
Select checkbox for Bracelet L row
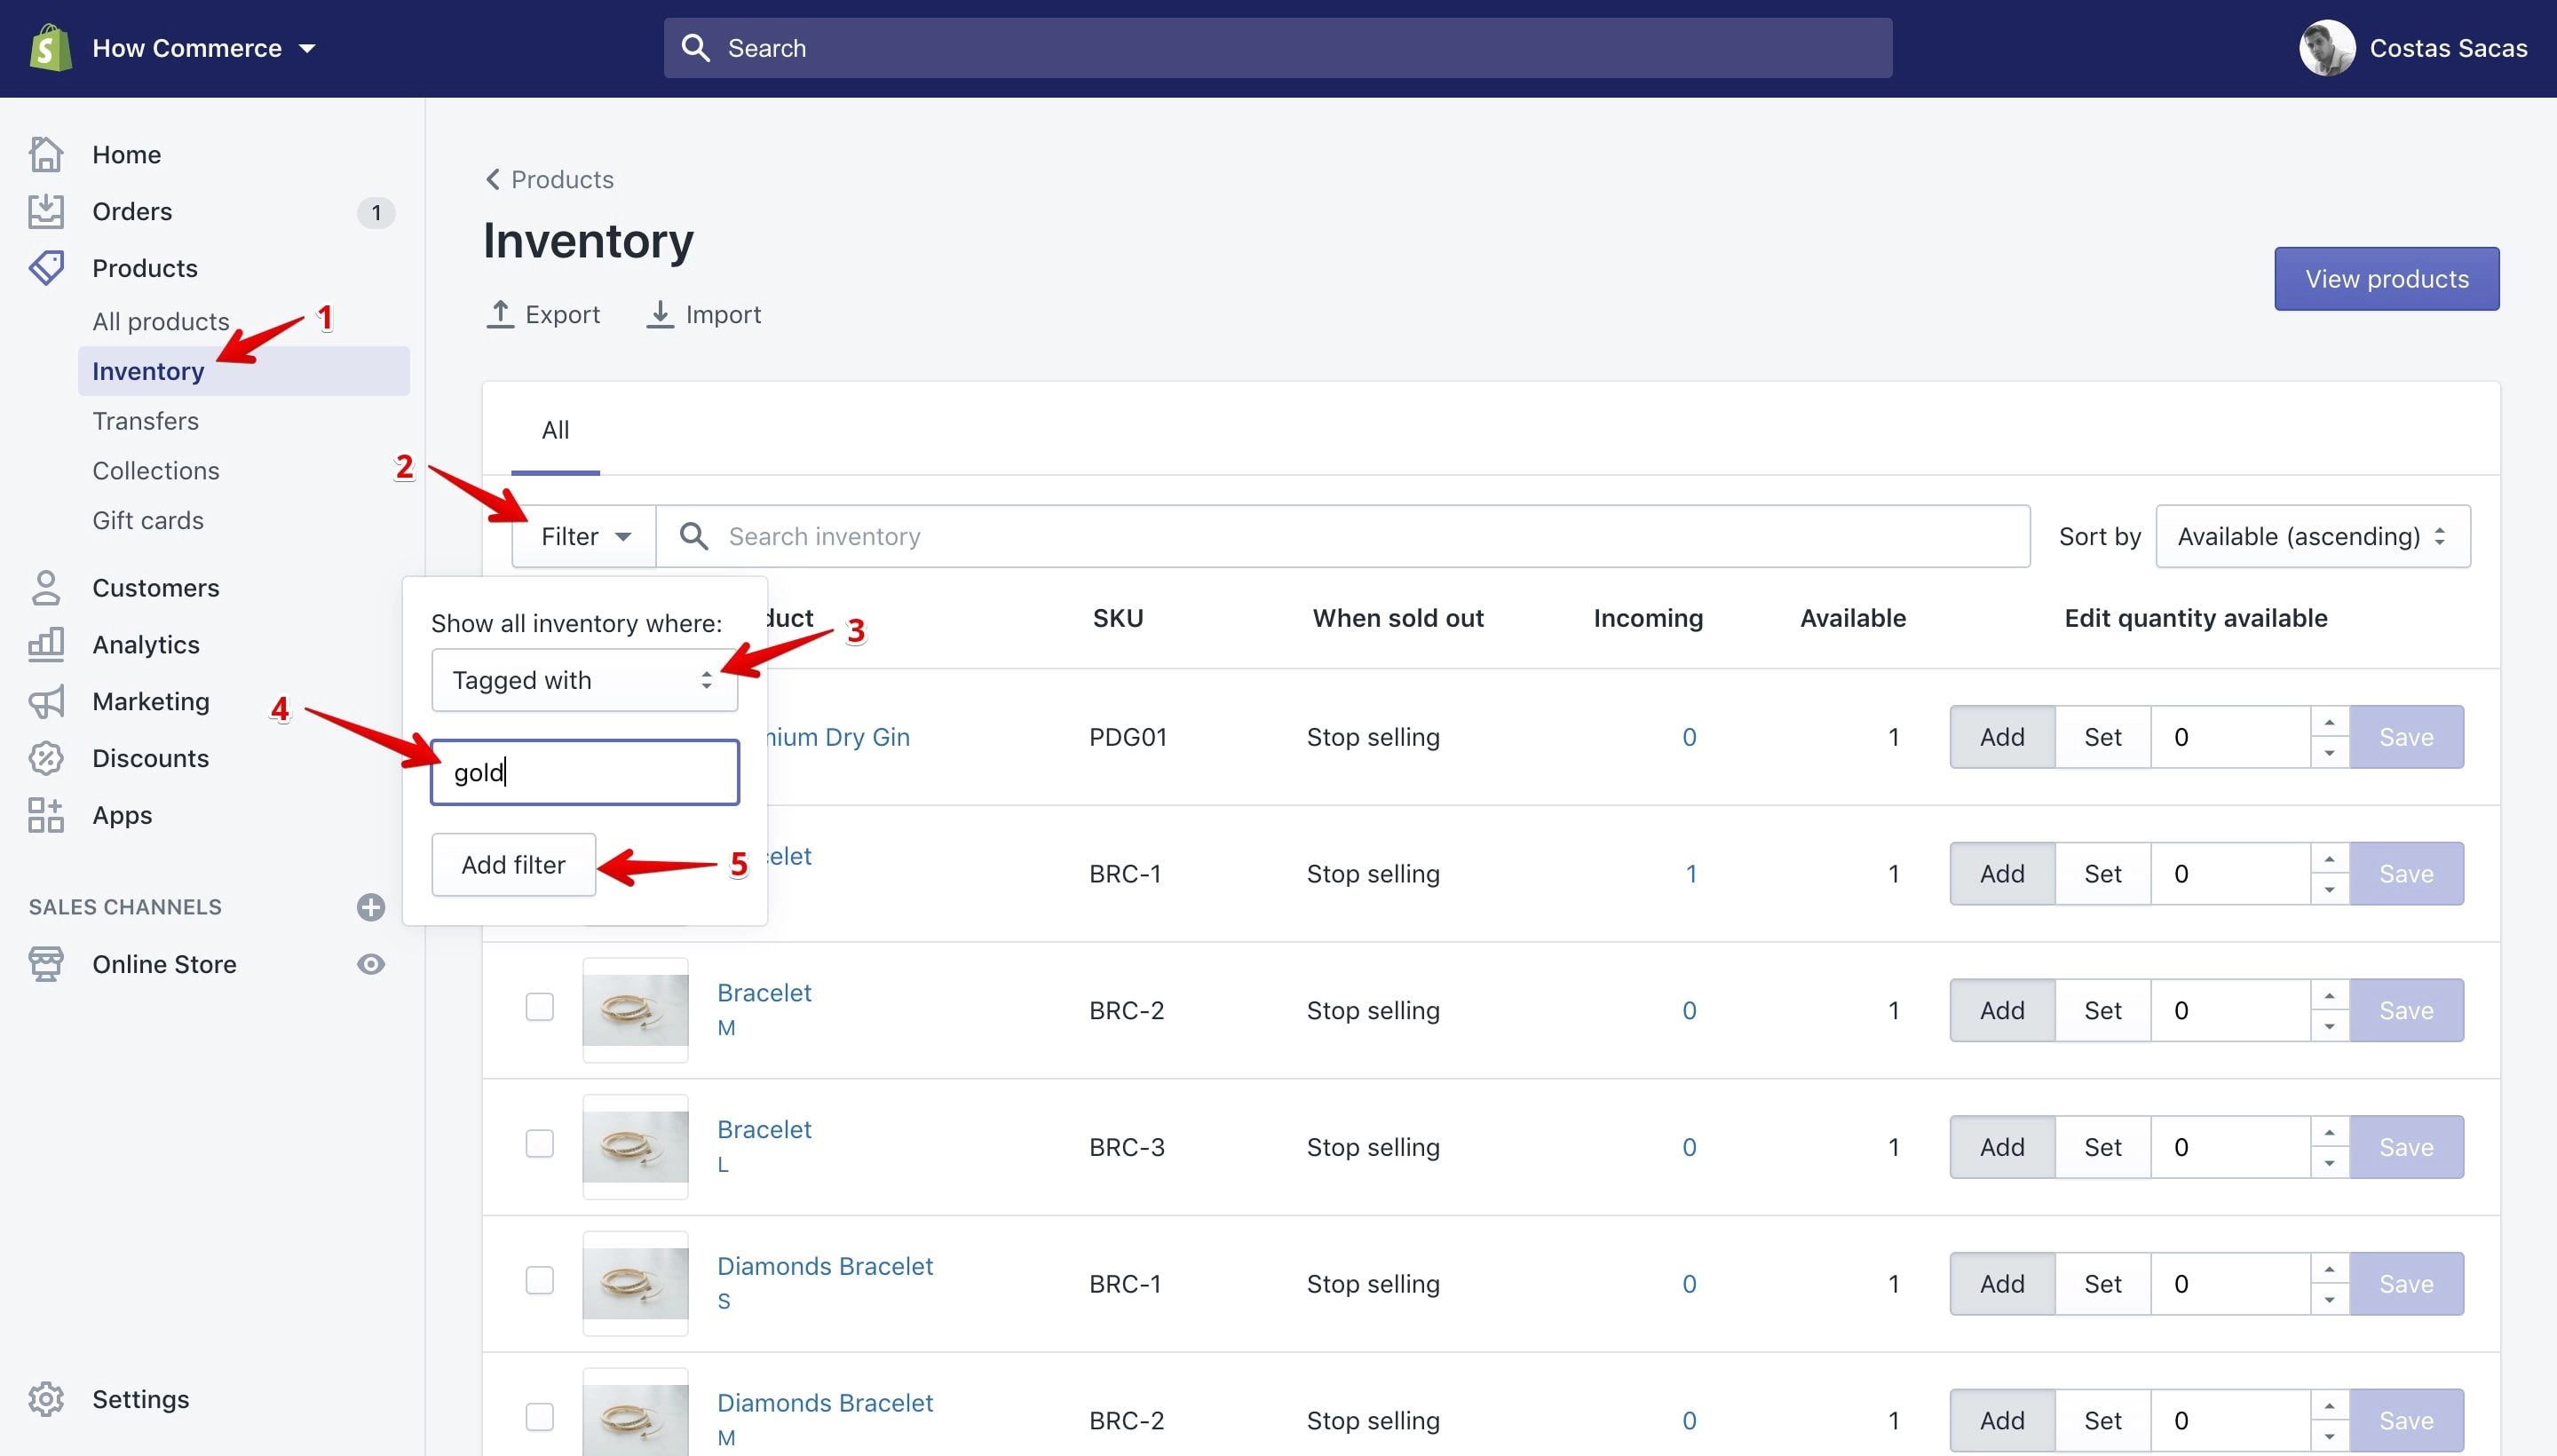(540, 1143)
